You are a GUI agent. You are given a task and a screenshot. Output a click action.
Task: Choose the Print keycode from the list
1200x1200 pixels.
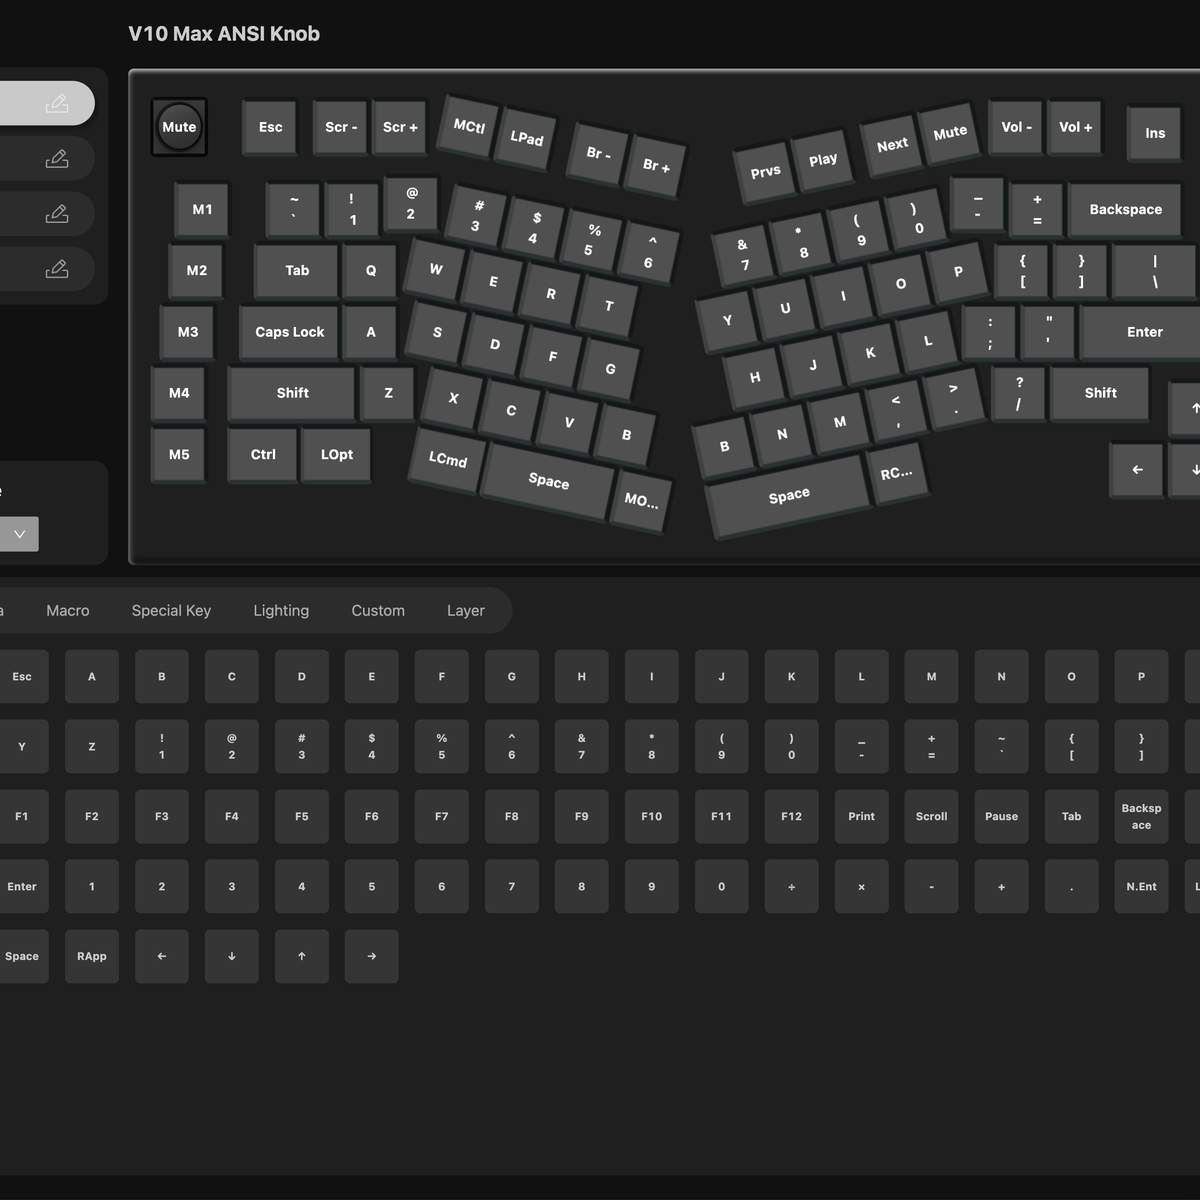[862, 816]
